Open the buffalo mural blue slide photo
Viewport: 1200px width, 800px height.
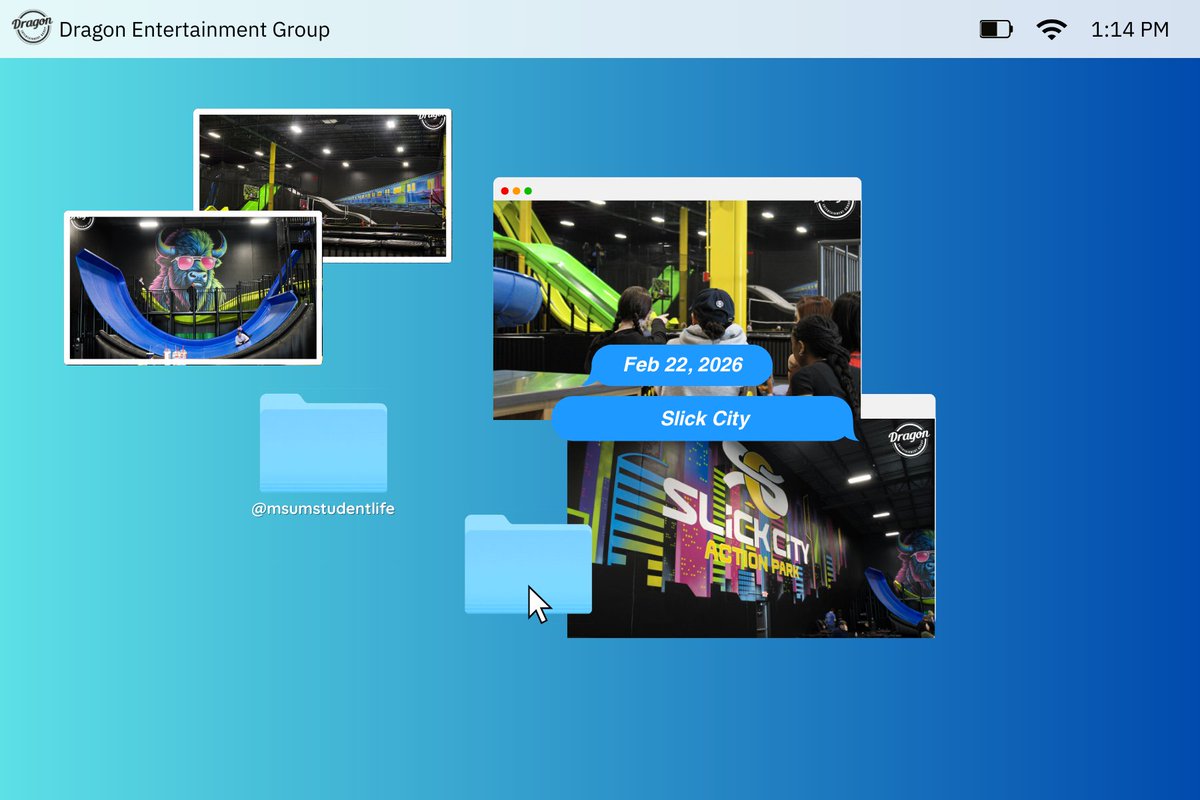click(x=193, y=287)
